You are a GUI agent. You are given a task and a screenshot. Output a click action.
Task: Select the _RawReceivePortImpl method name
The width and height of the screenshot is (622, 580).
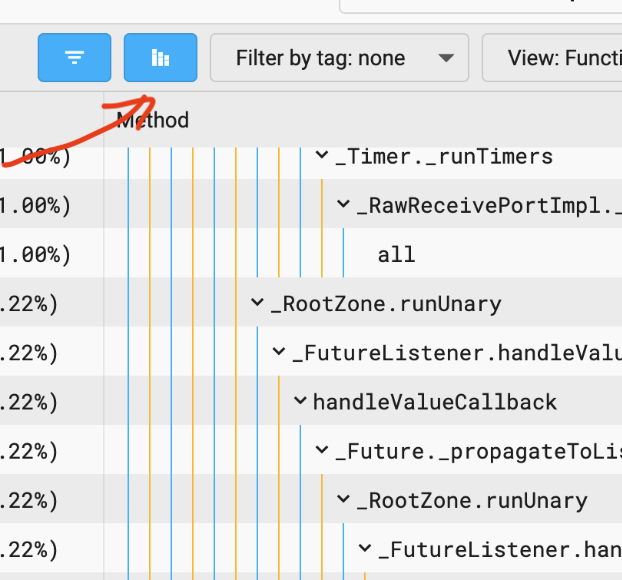[x=488, y=205]
